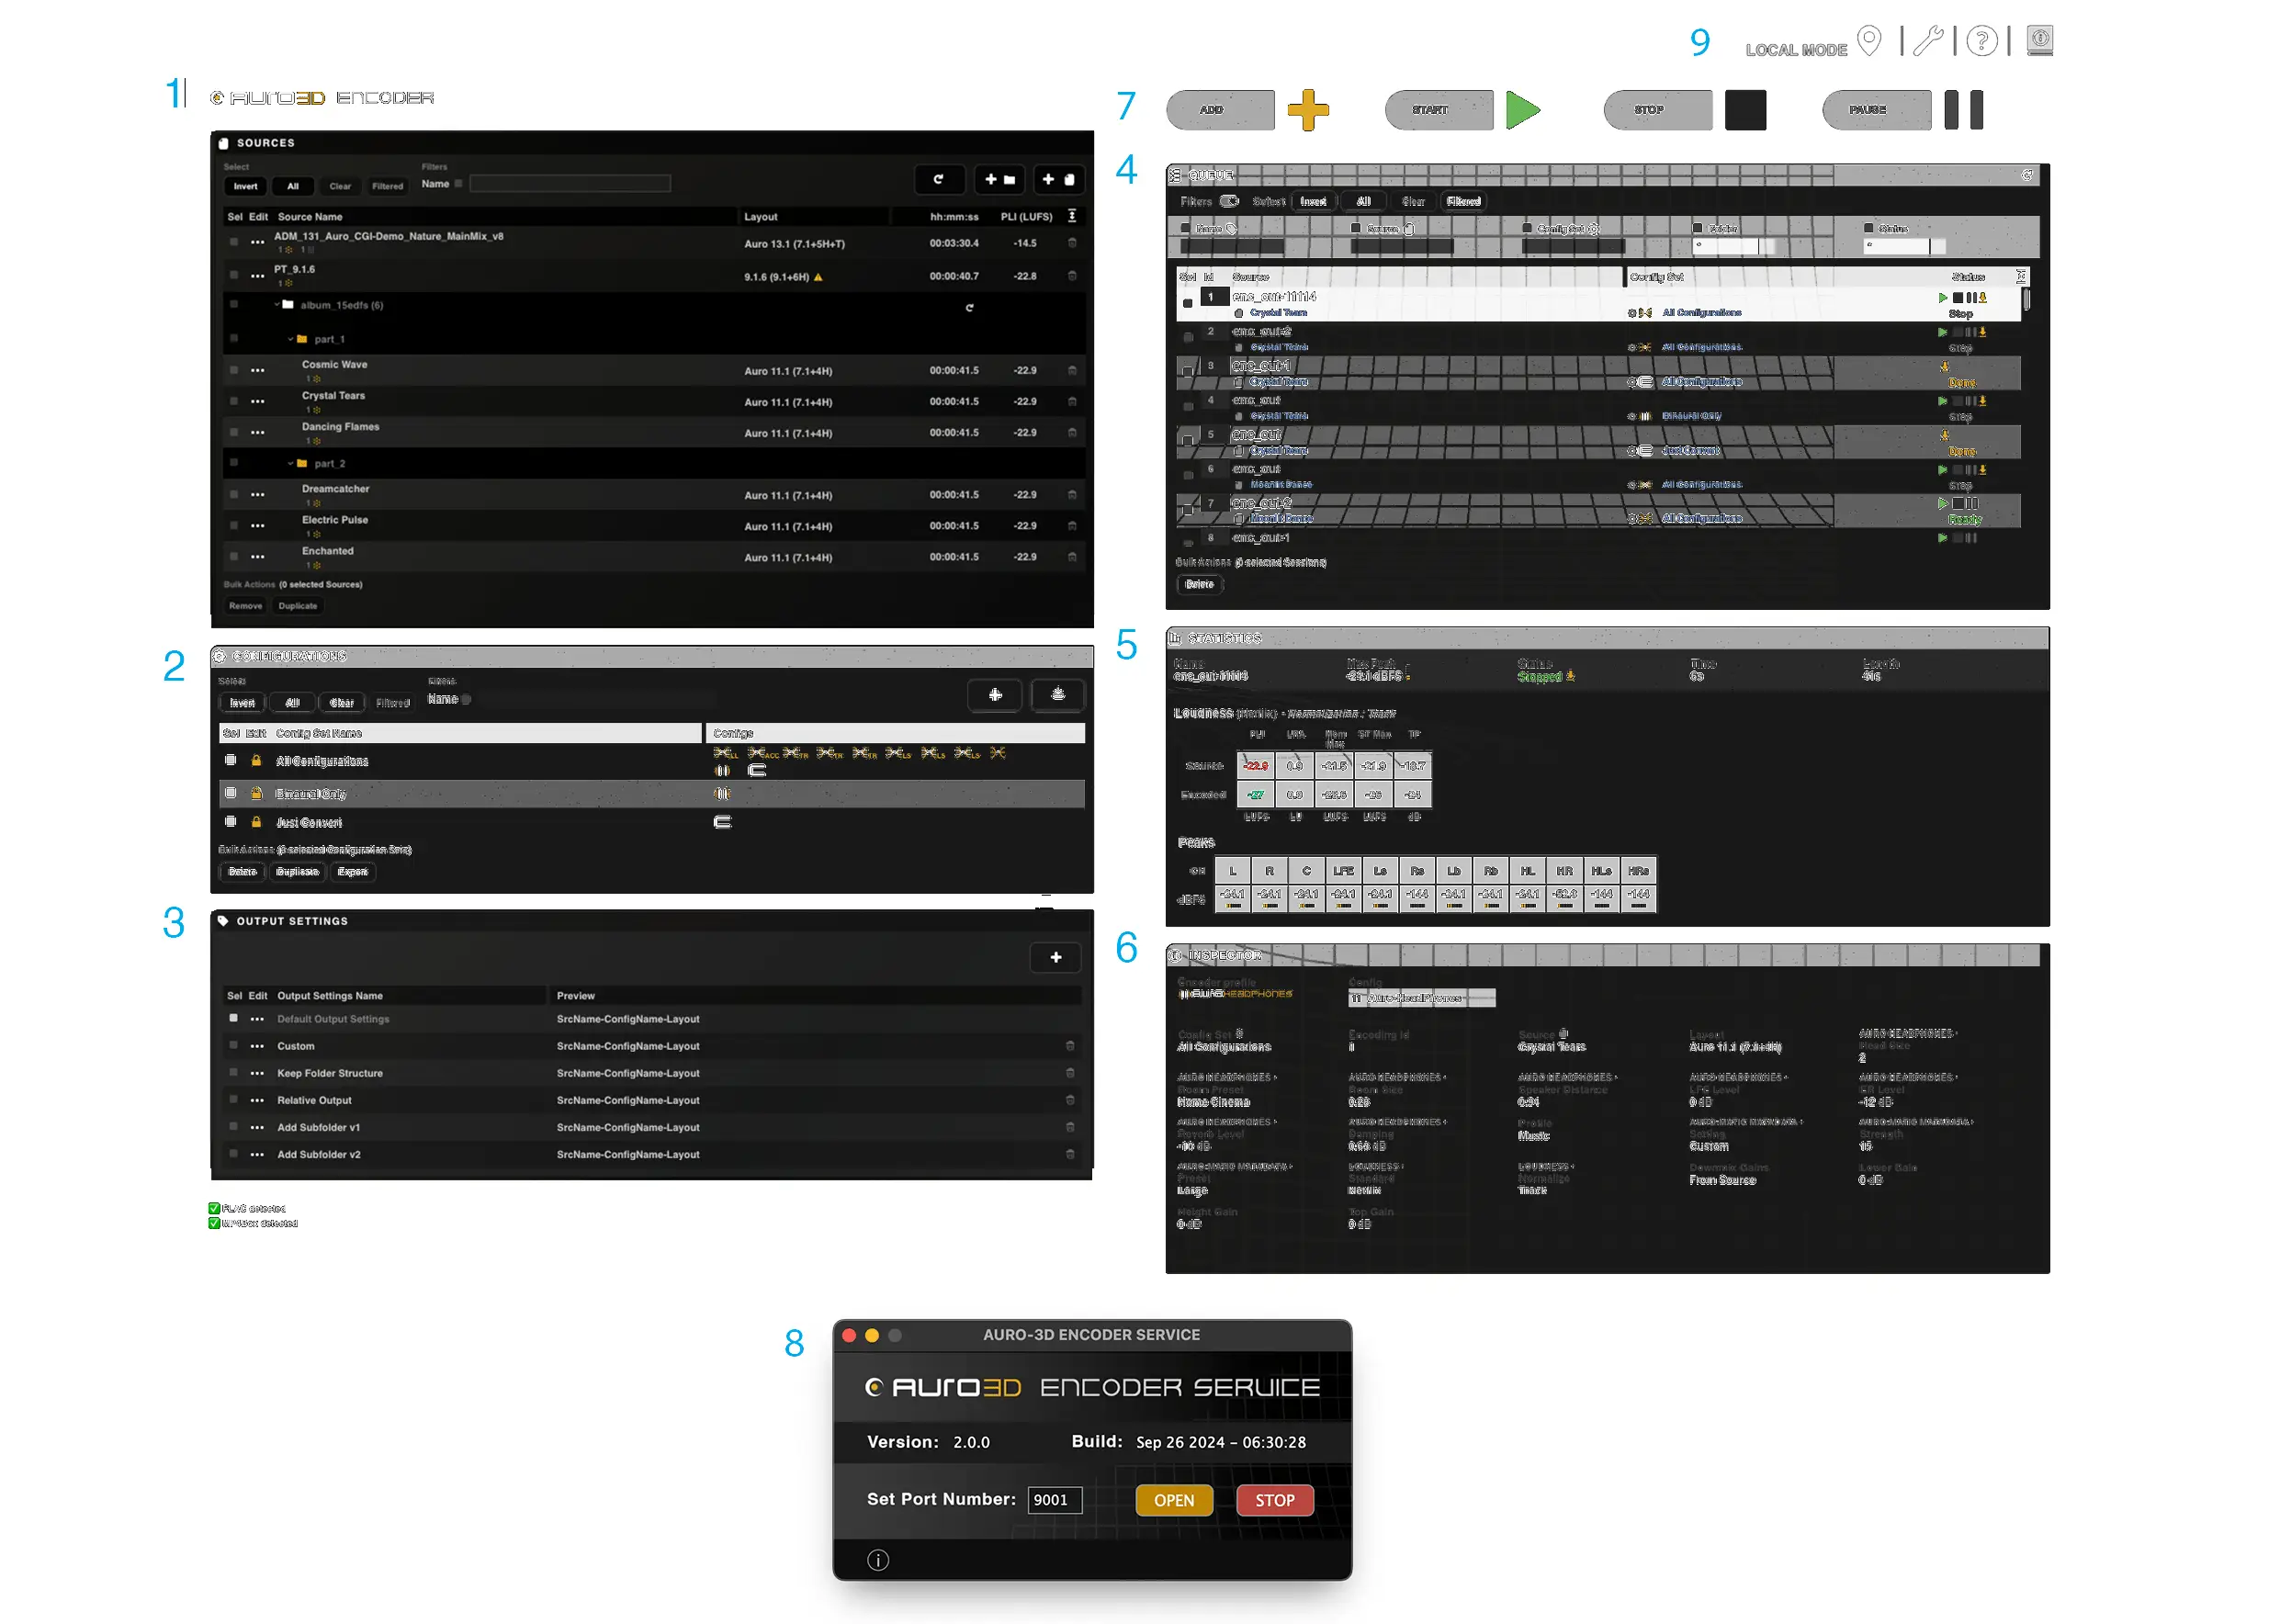Click the Set Port Number field
The height and width of the screenshot is (1624, 2280).
[1055, 1500]
